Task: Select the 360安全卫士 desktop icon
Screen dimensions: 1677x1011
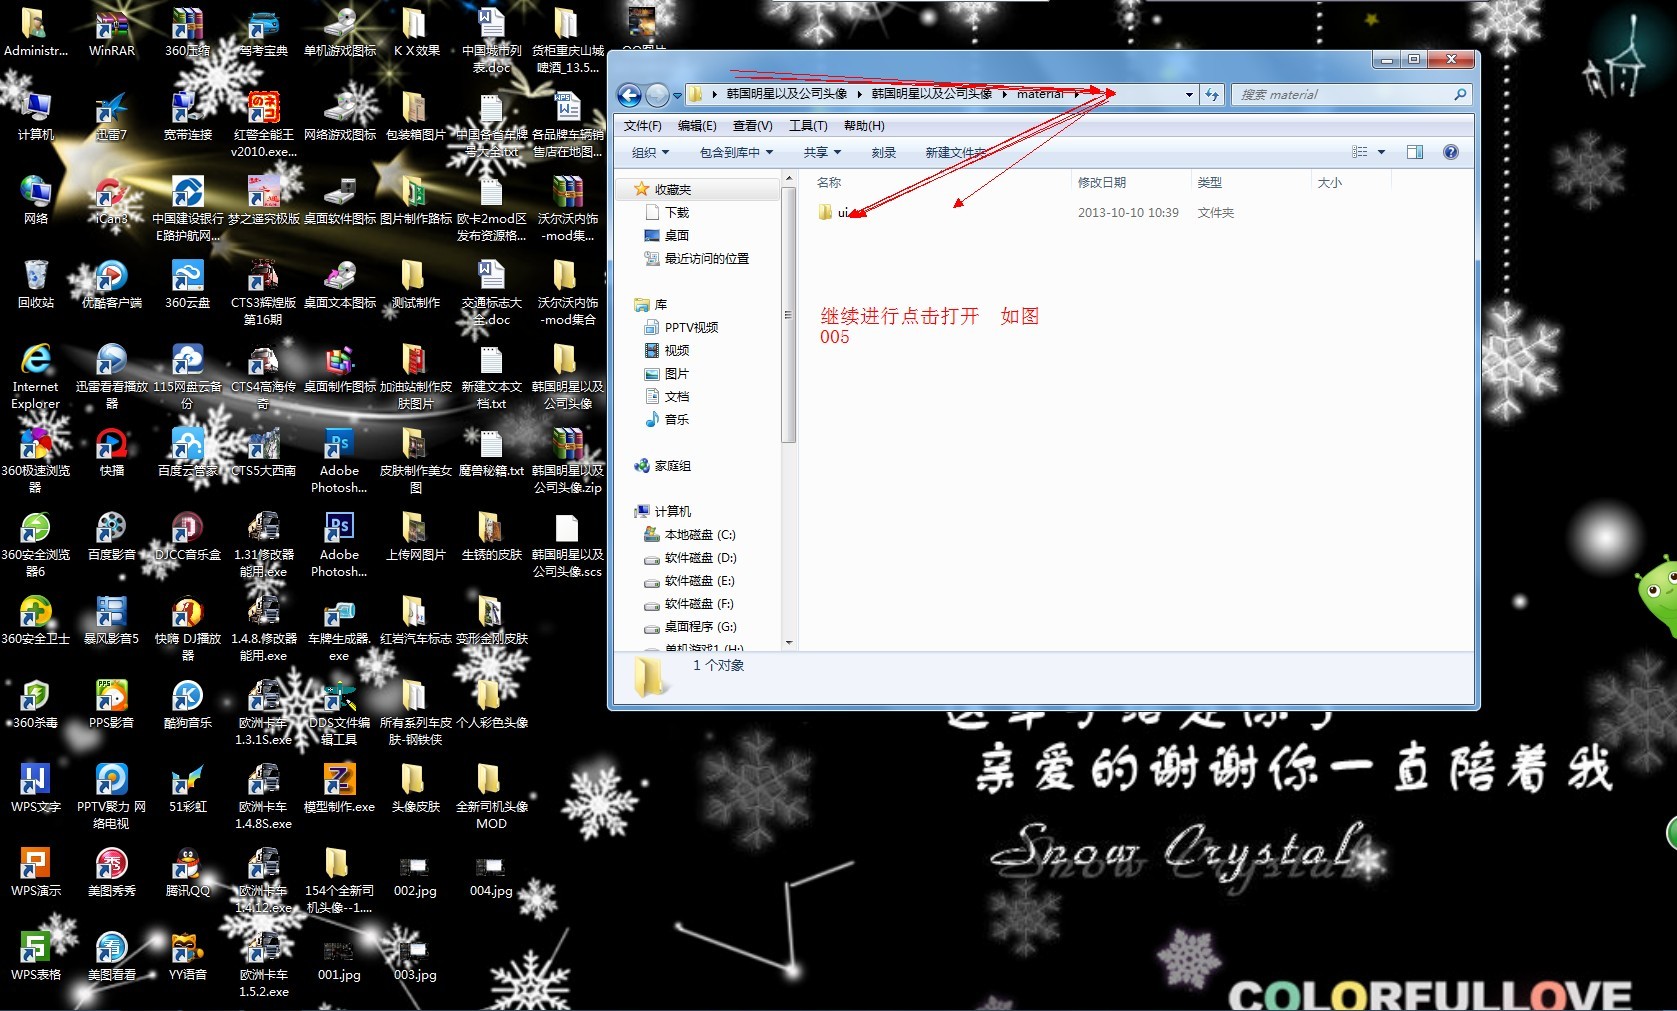Action: coord(36,620)
